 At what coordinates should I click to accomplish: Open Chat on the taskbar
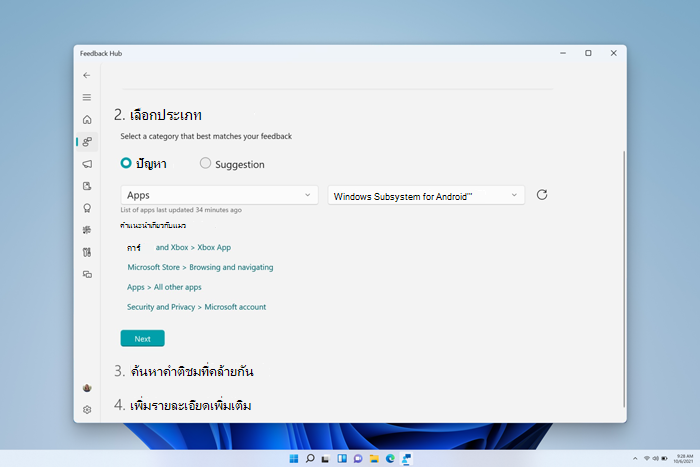(x=358, y=459)
